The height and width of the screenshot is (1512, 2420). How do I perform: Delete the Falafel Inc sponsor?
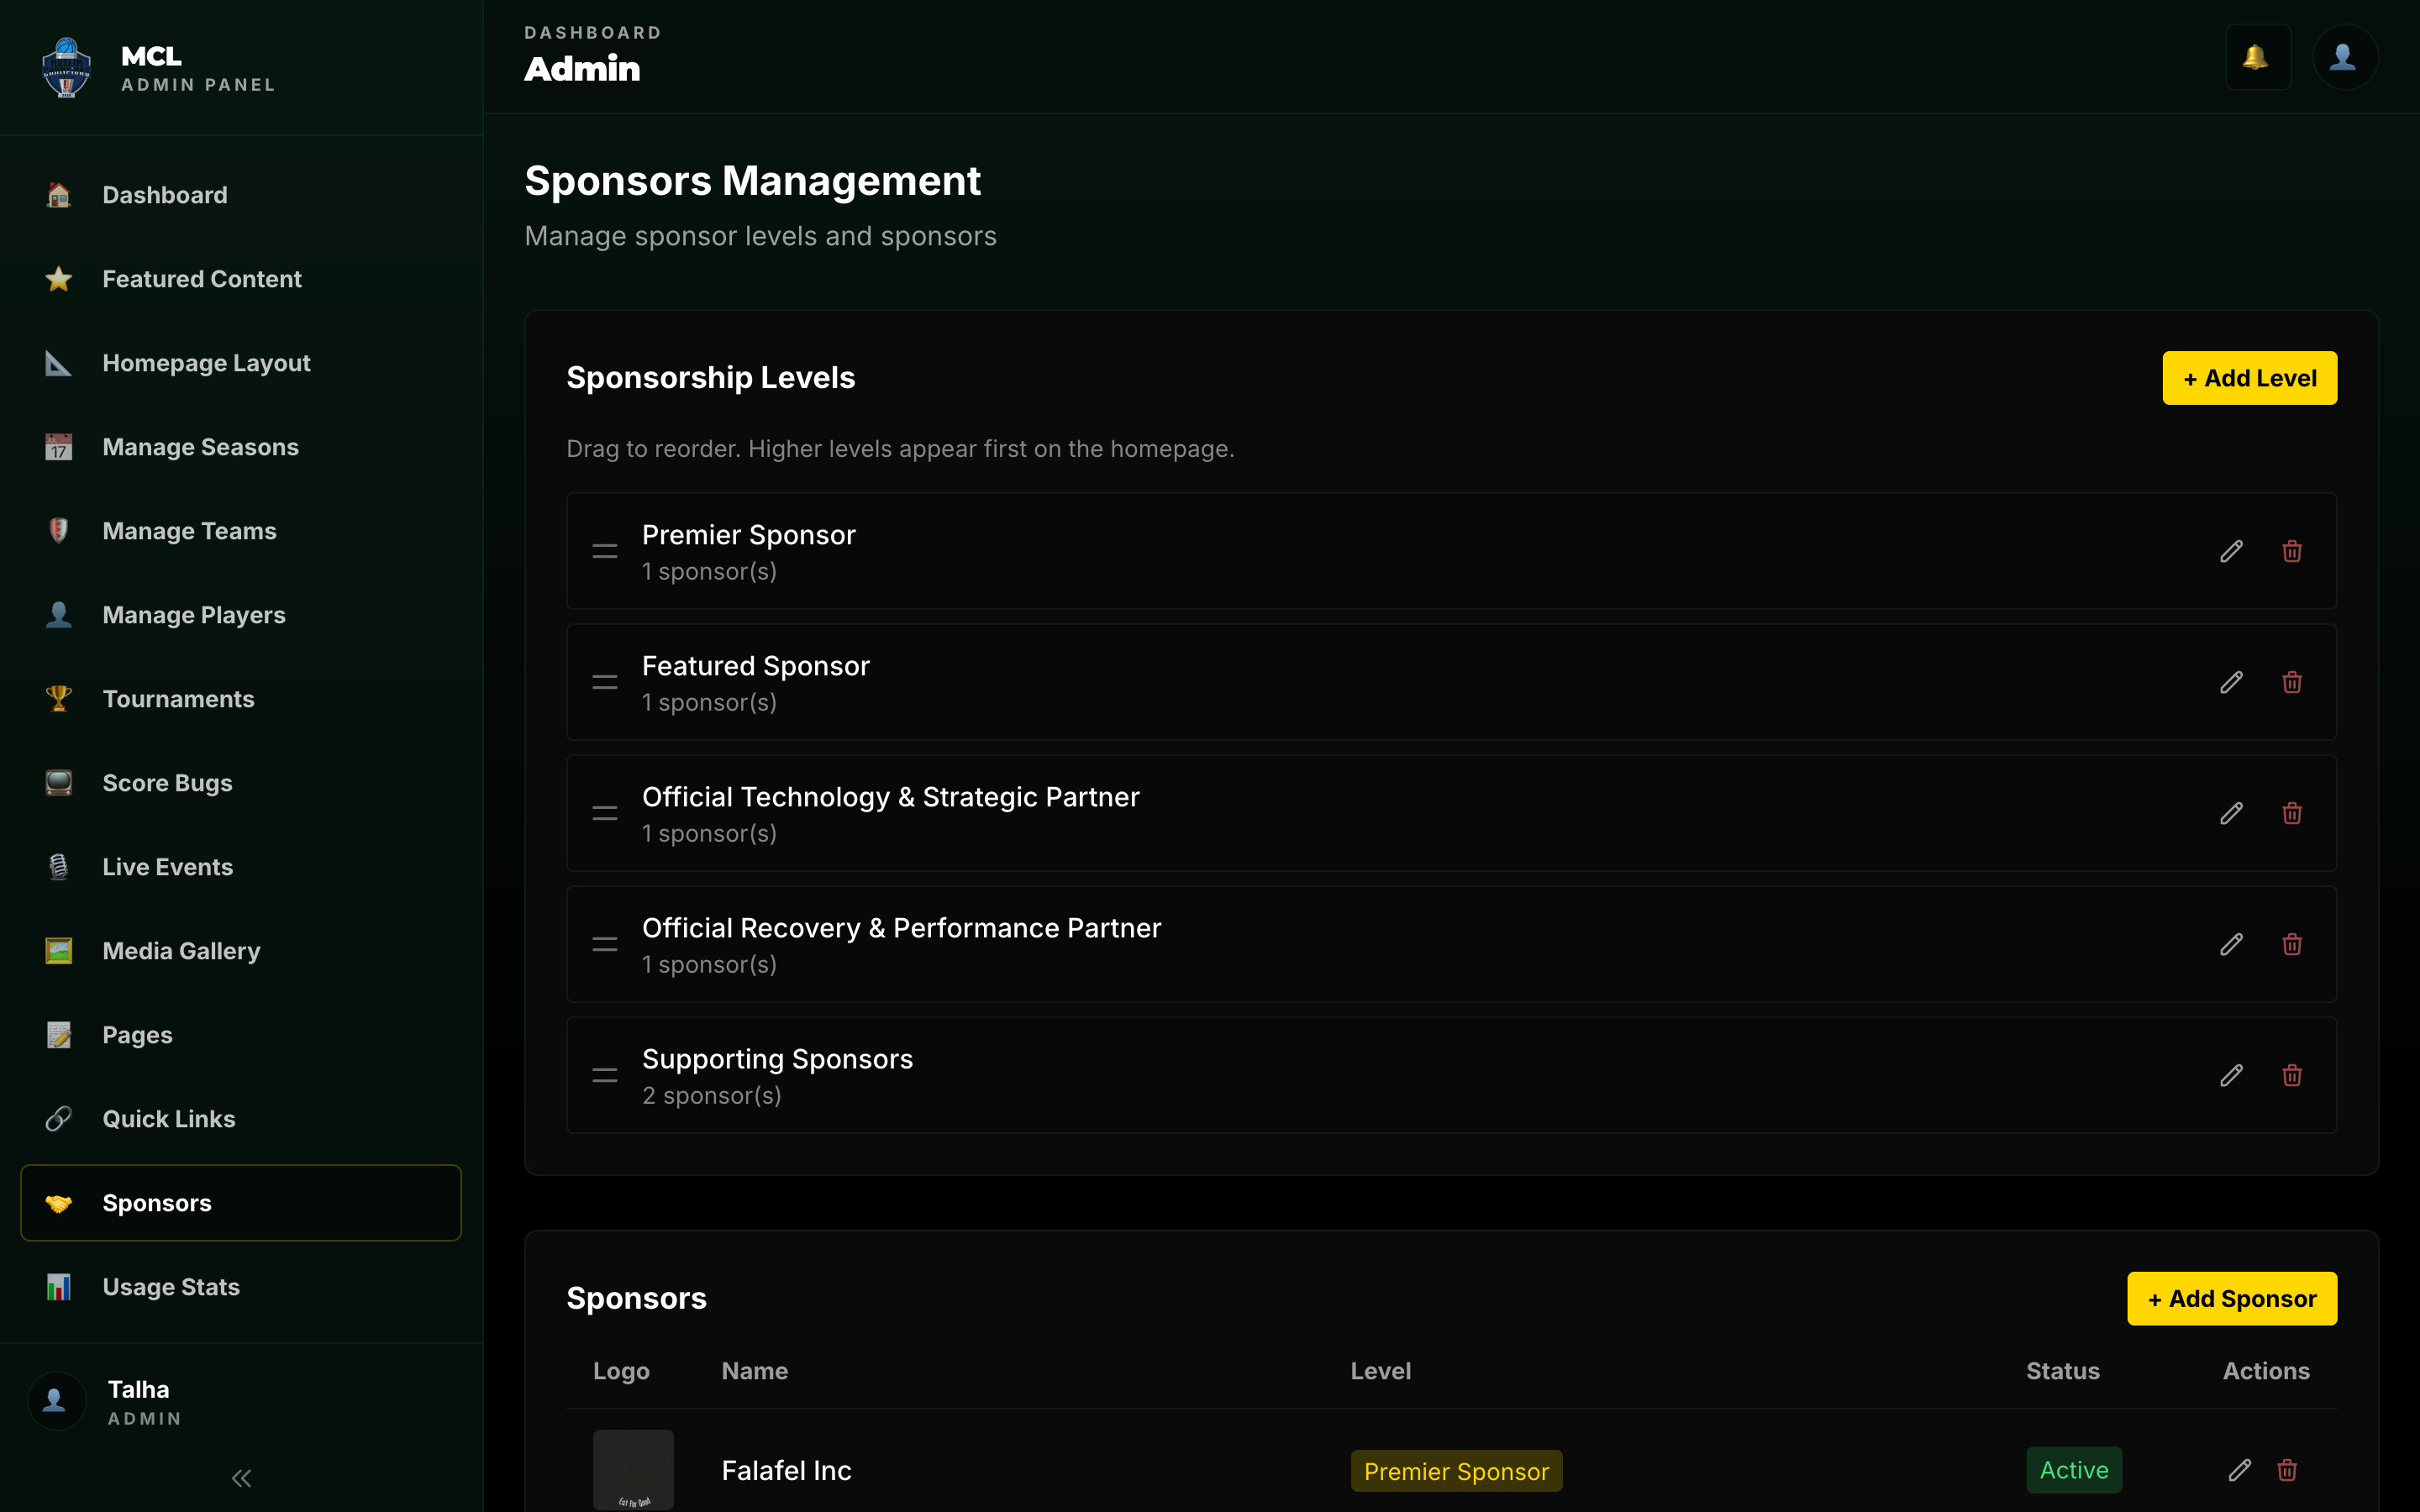(2289, 1470)
